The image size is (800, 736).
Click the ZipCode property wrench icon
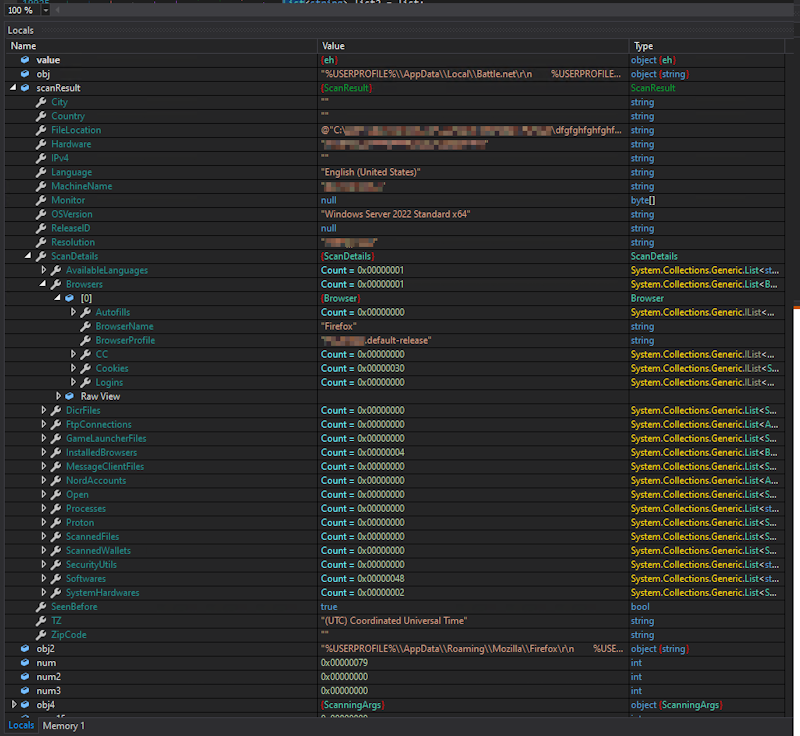(x=41, y=635)
